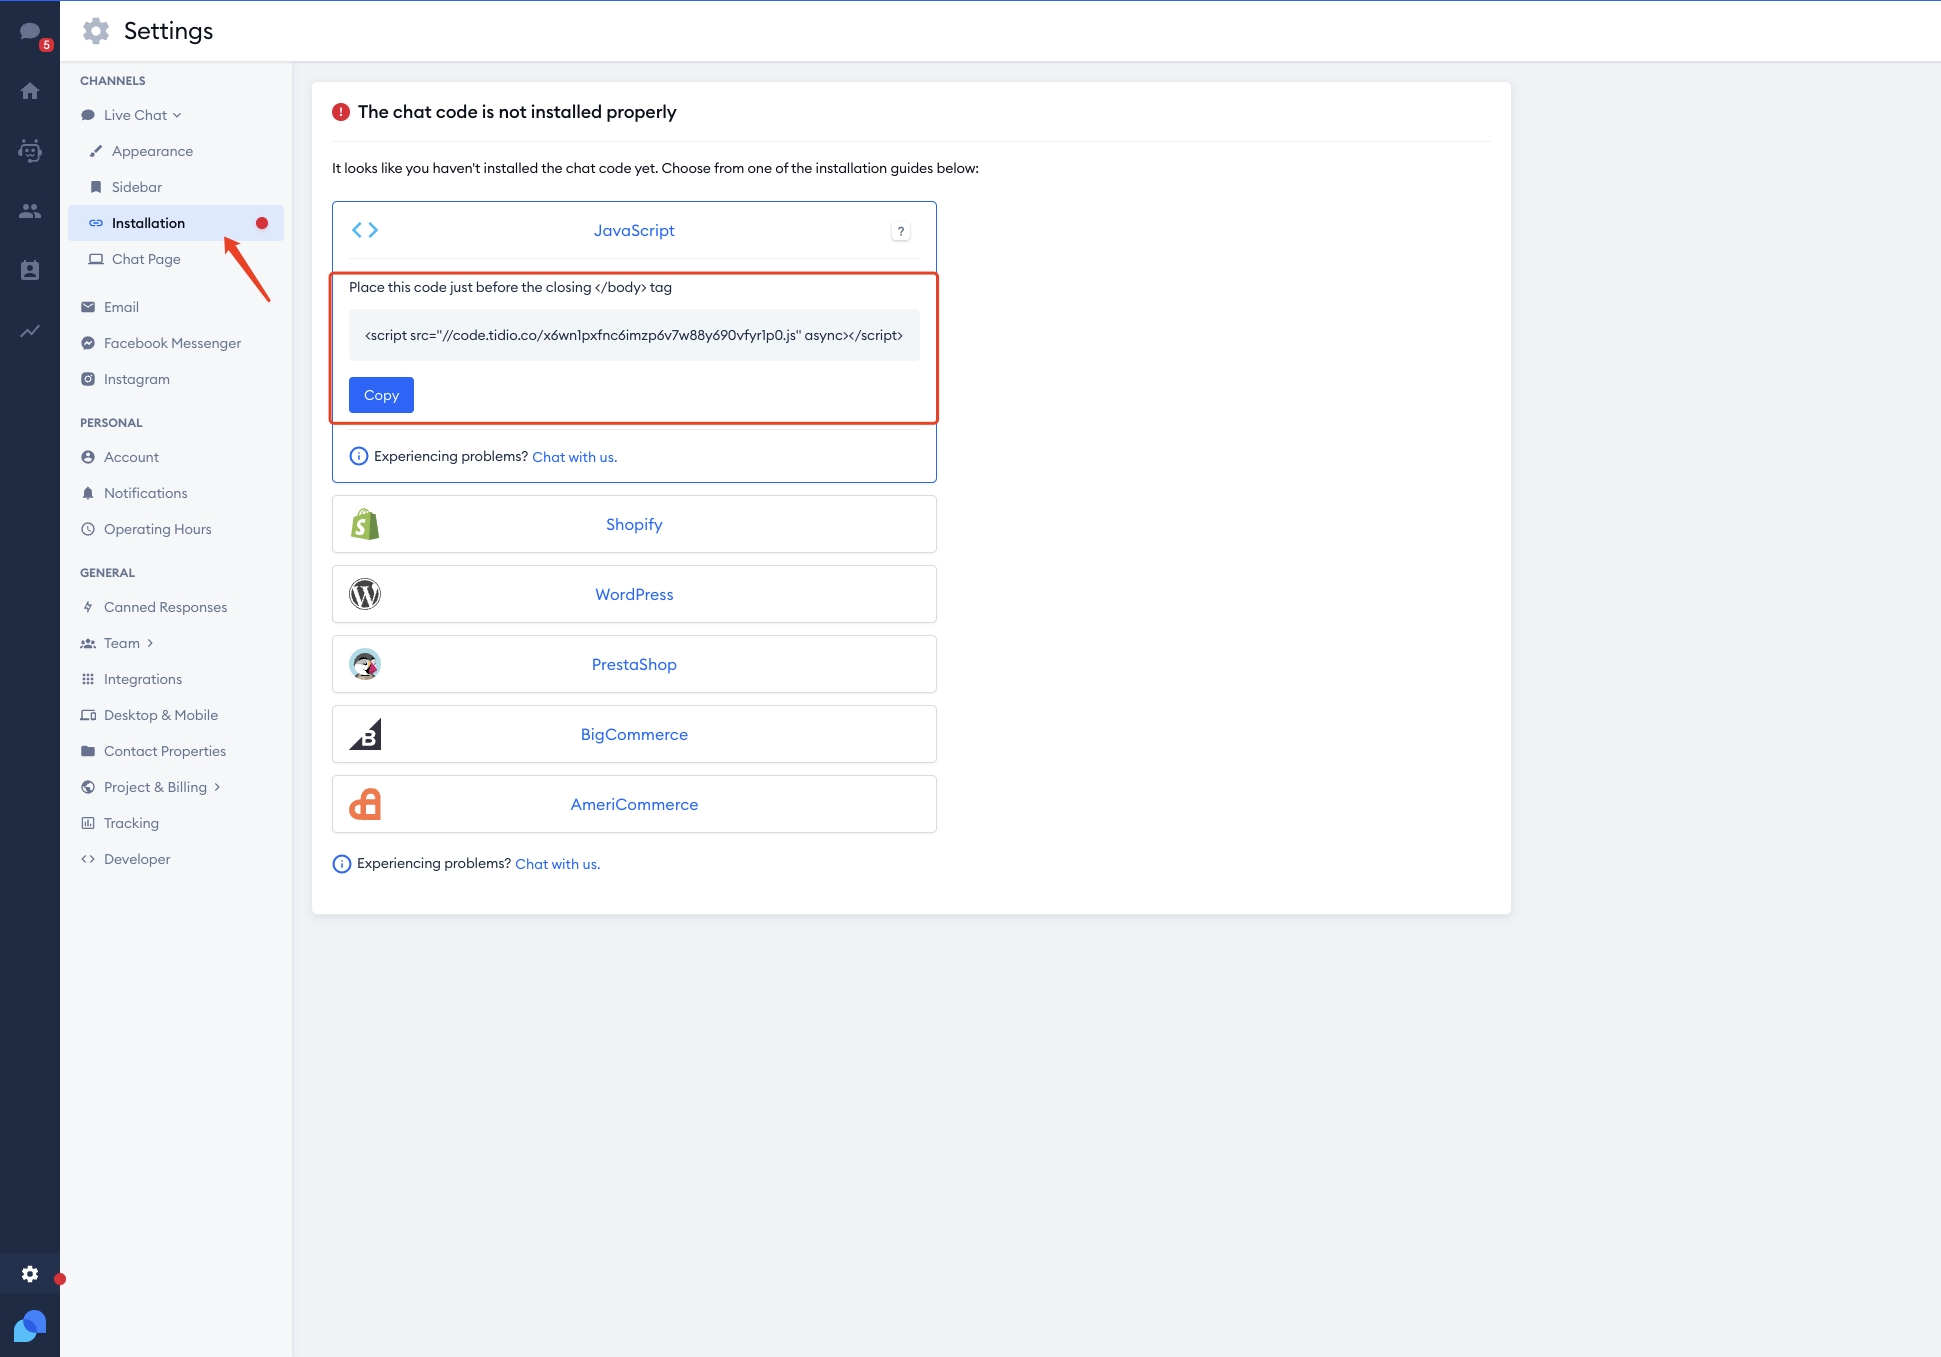Click the Tidio logo at bottom left

pyautogui.click(x=30, y=1327)
